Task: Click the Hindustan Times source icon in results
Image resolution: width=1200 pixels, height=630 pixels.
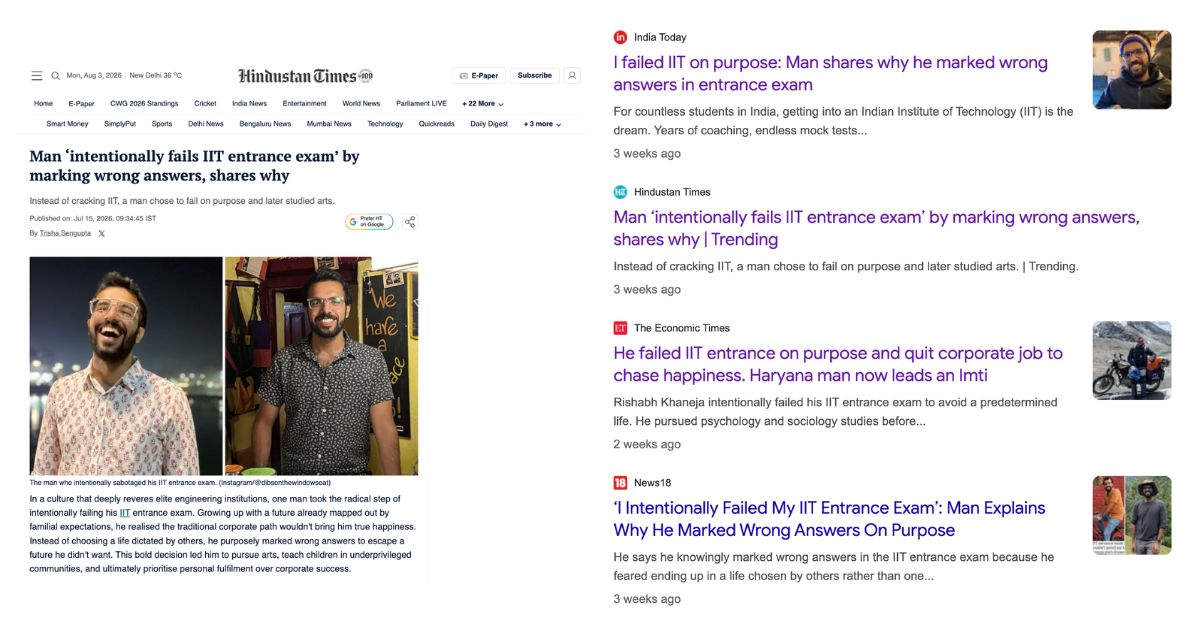Action: coord(621,192)
